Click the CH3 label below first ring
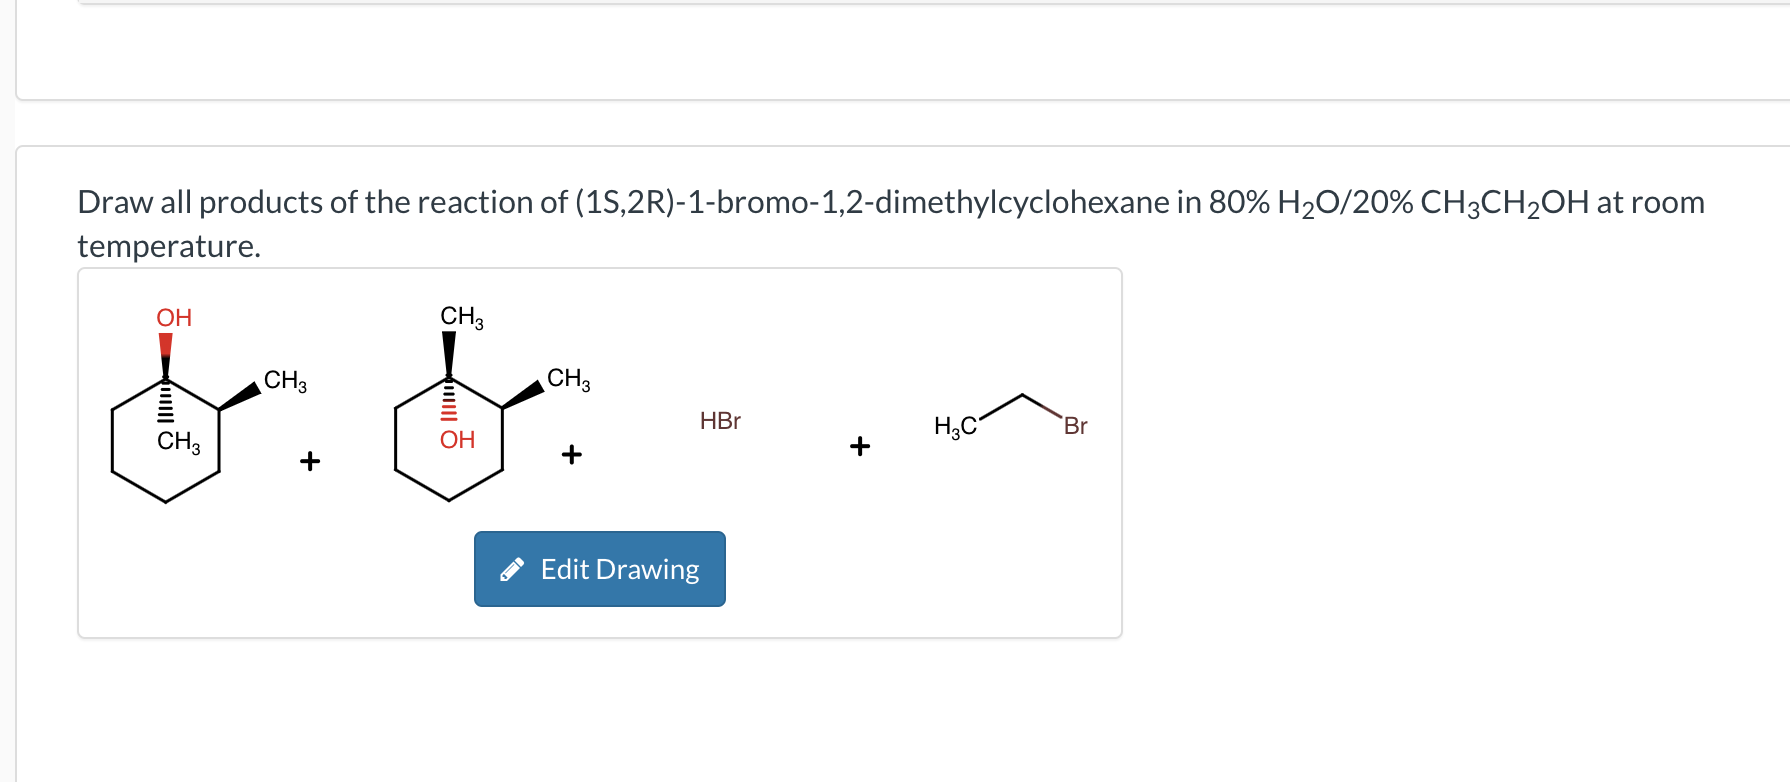This screenshot has height=782, width=1790. (x=178, y=443)
